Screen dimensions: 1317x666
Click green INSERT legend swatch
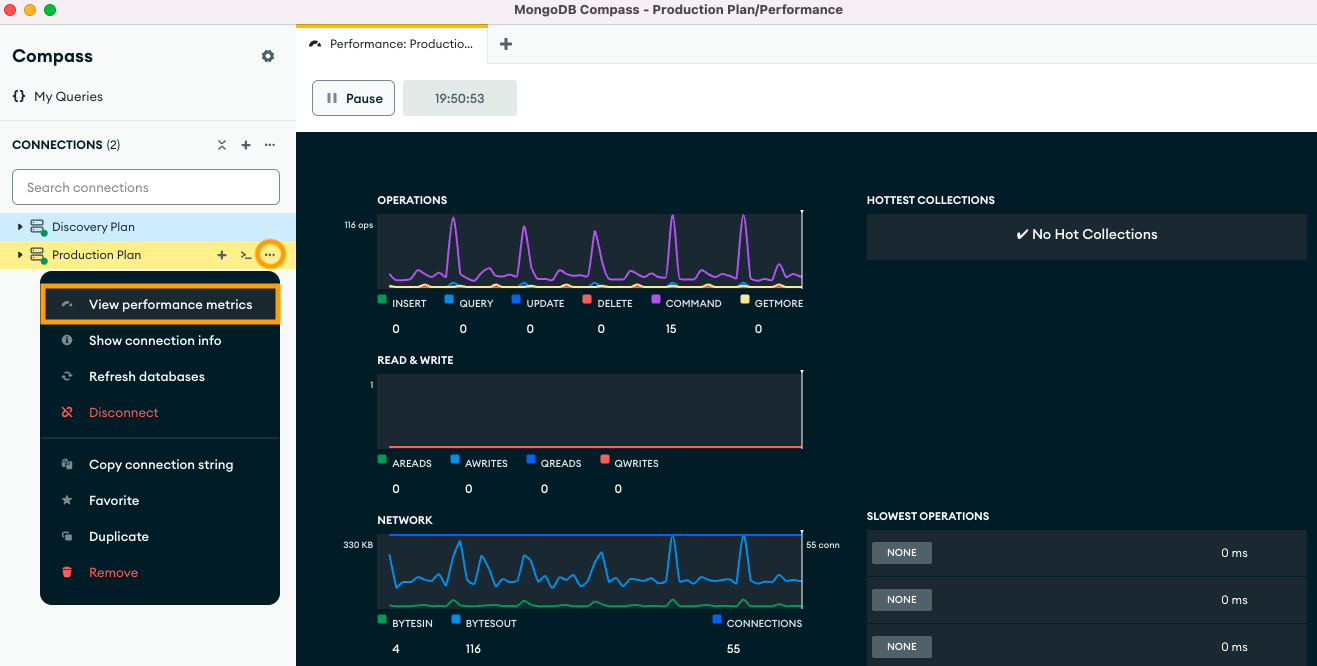[382, 299]
